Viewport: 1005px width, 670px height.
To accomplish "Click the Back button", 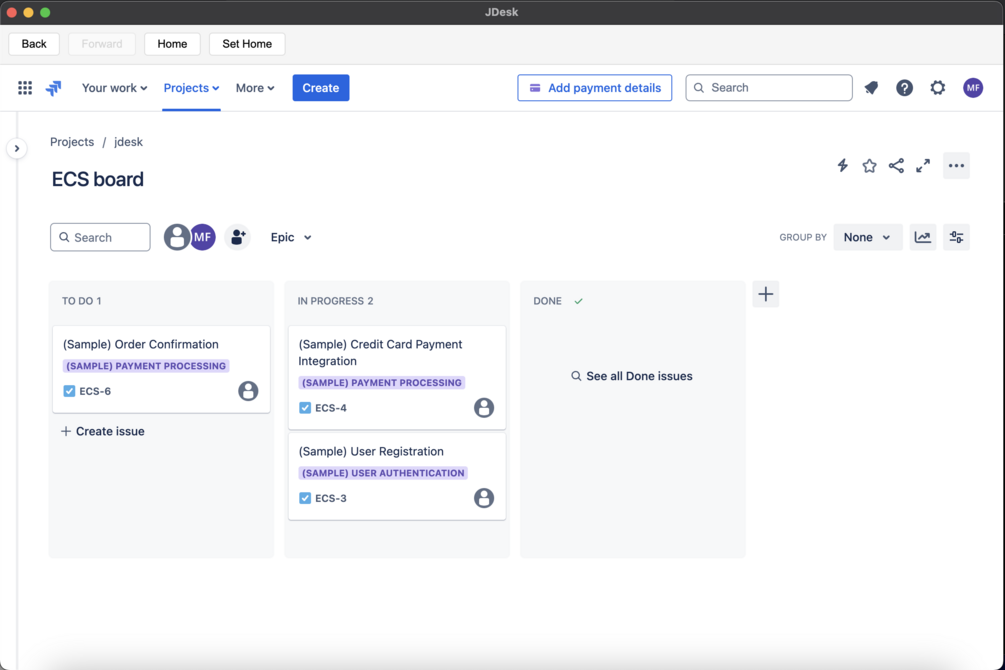I will (34, 44).
